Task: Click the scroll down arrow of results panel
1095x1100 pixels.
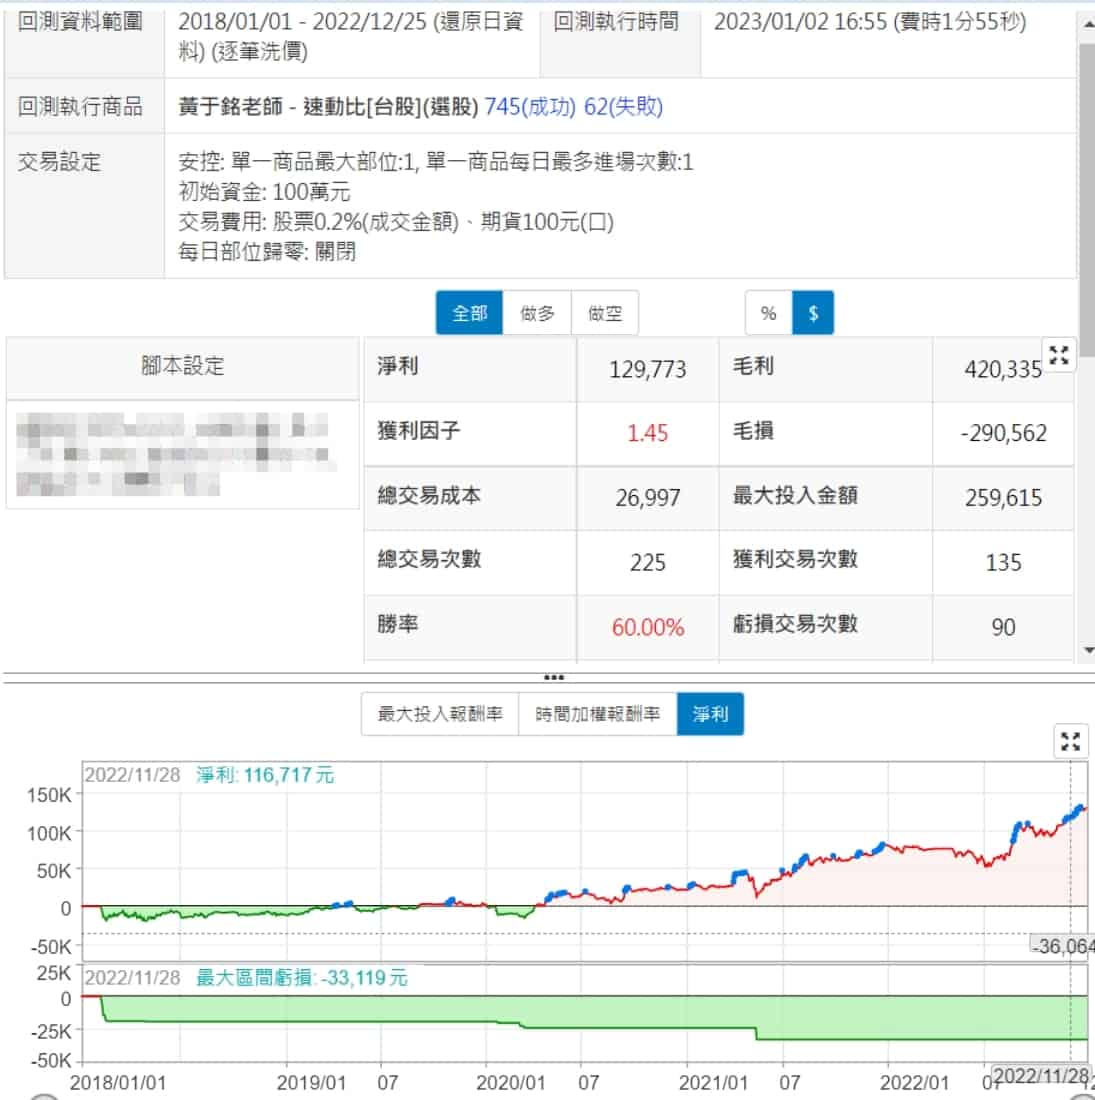Action: pyautogui.click(x=1087, y=651)
